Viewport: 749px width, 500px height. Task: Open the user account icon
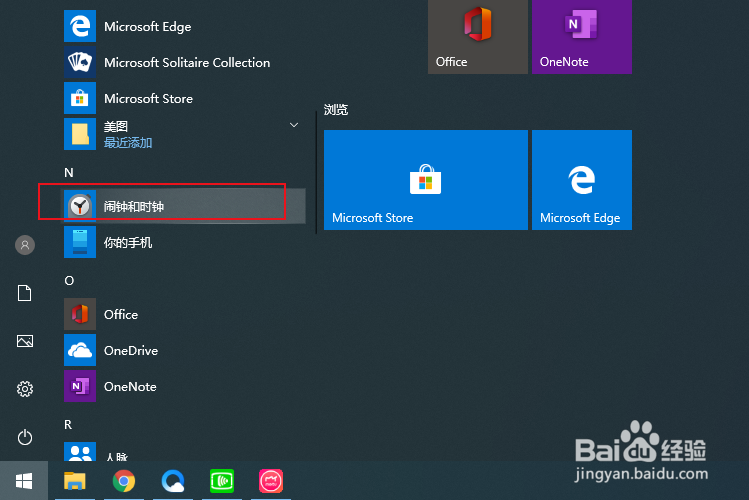point(25,245)
